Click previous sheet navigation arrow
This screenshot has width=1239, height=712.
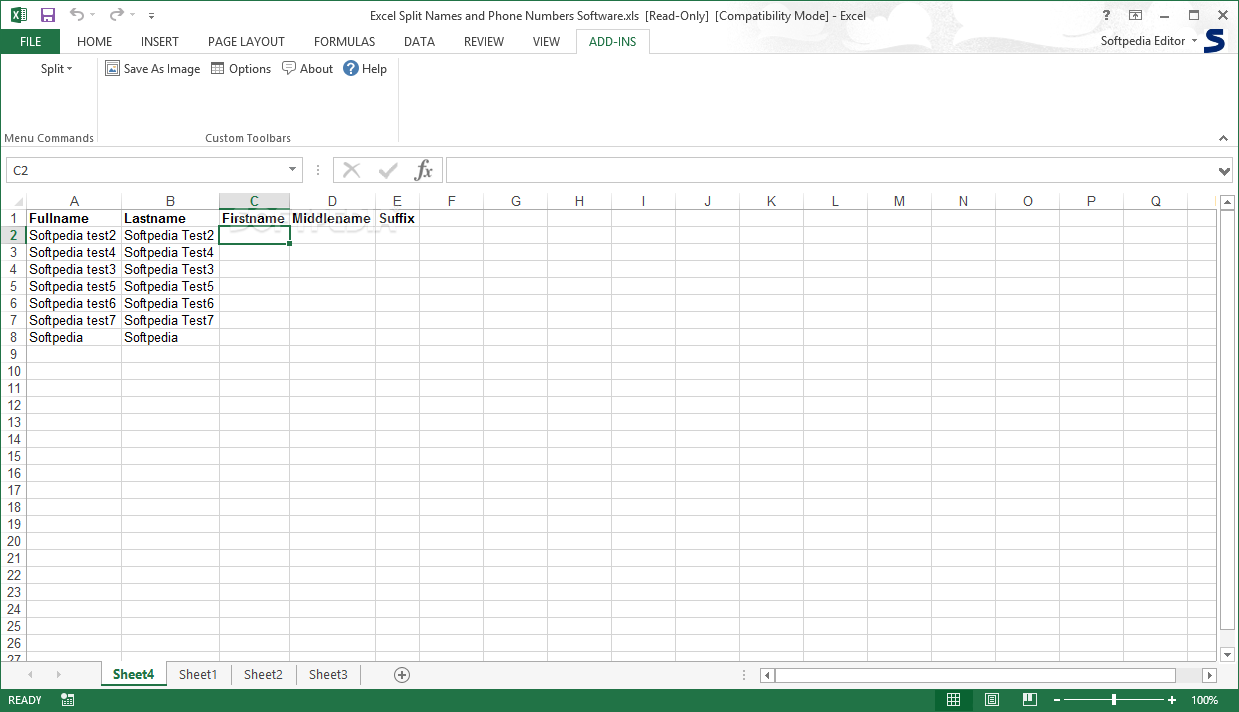[30, 675]
